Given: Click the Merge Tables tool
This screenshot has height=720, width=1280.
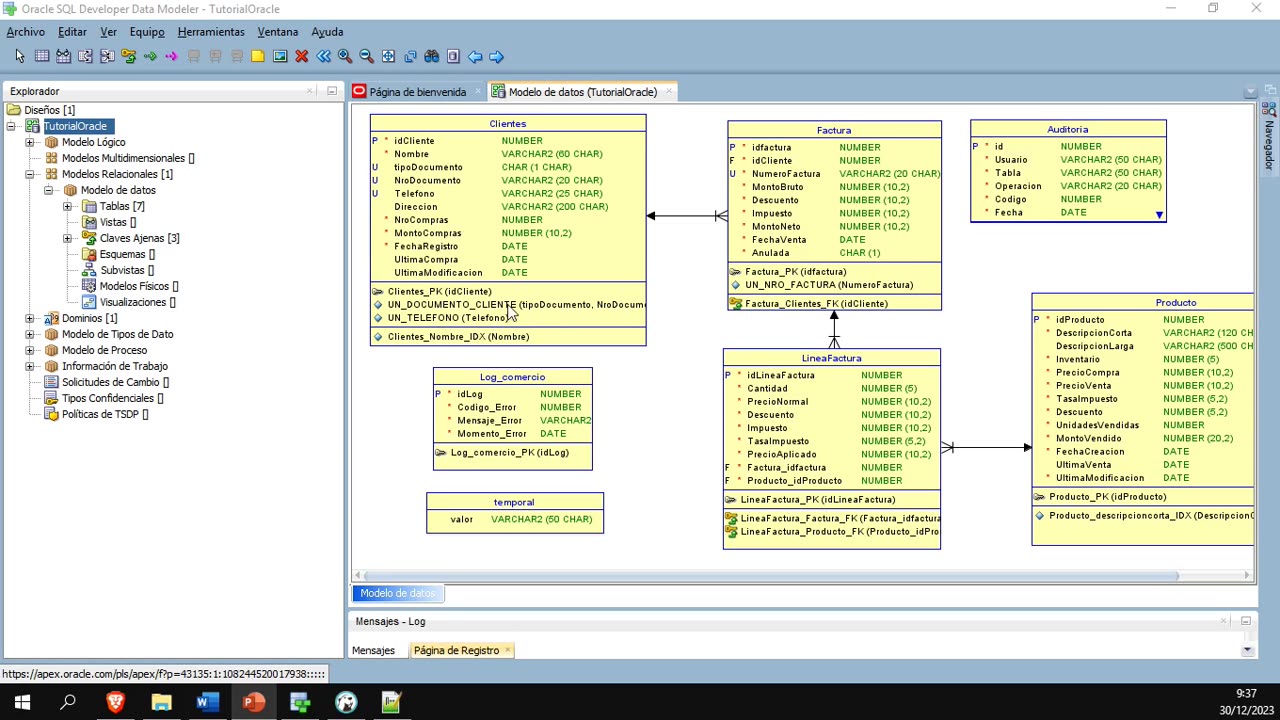Looking at the screenshot, I should (x=106, y=57).
